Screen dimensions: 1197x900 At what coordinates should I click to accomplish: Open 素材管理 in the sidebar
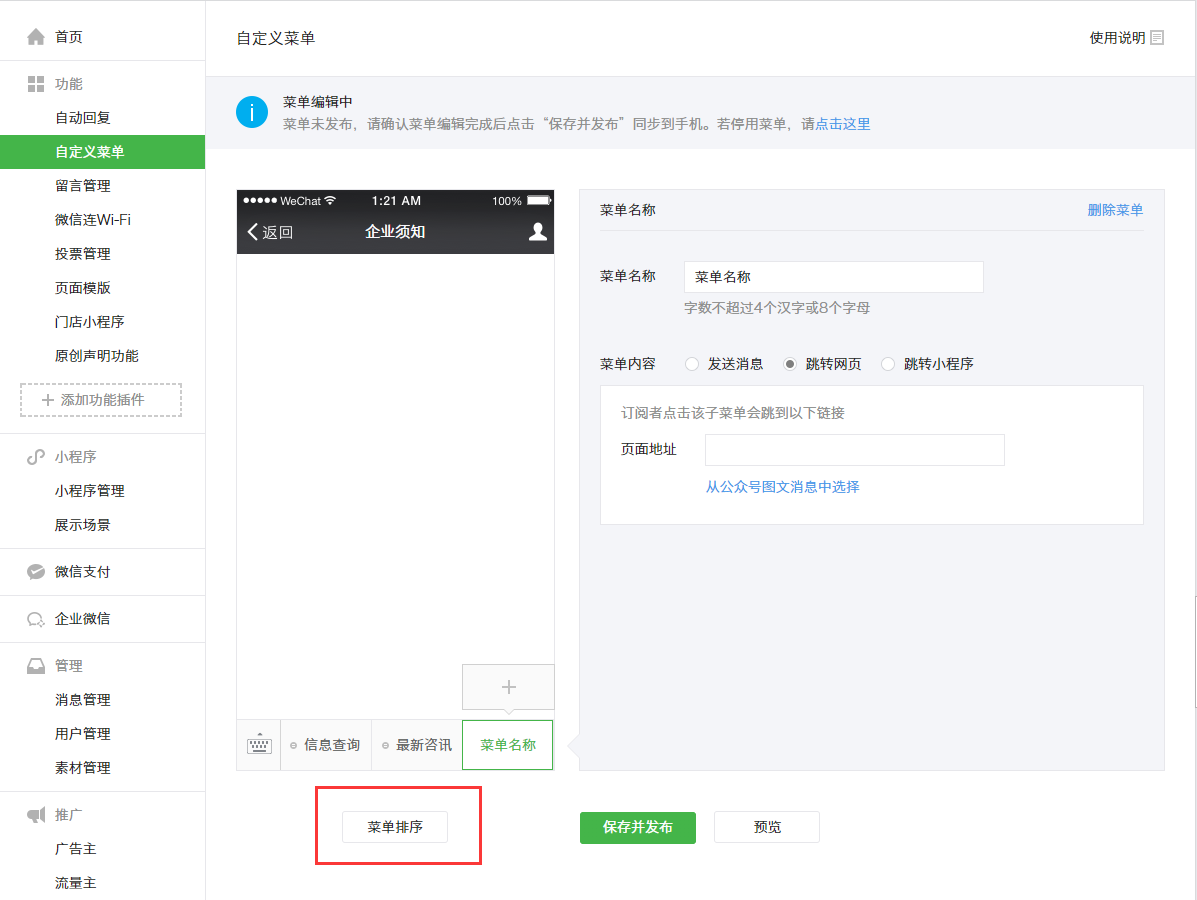pyautogui.click(x=82, y=768)
